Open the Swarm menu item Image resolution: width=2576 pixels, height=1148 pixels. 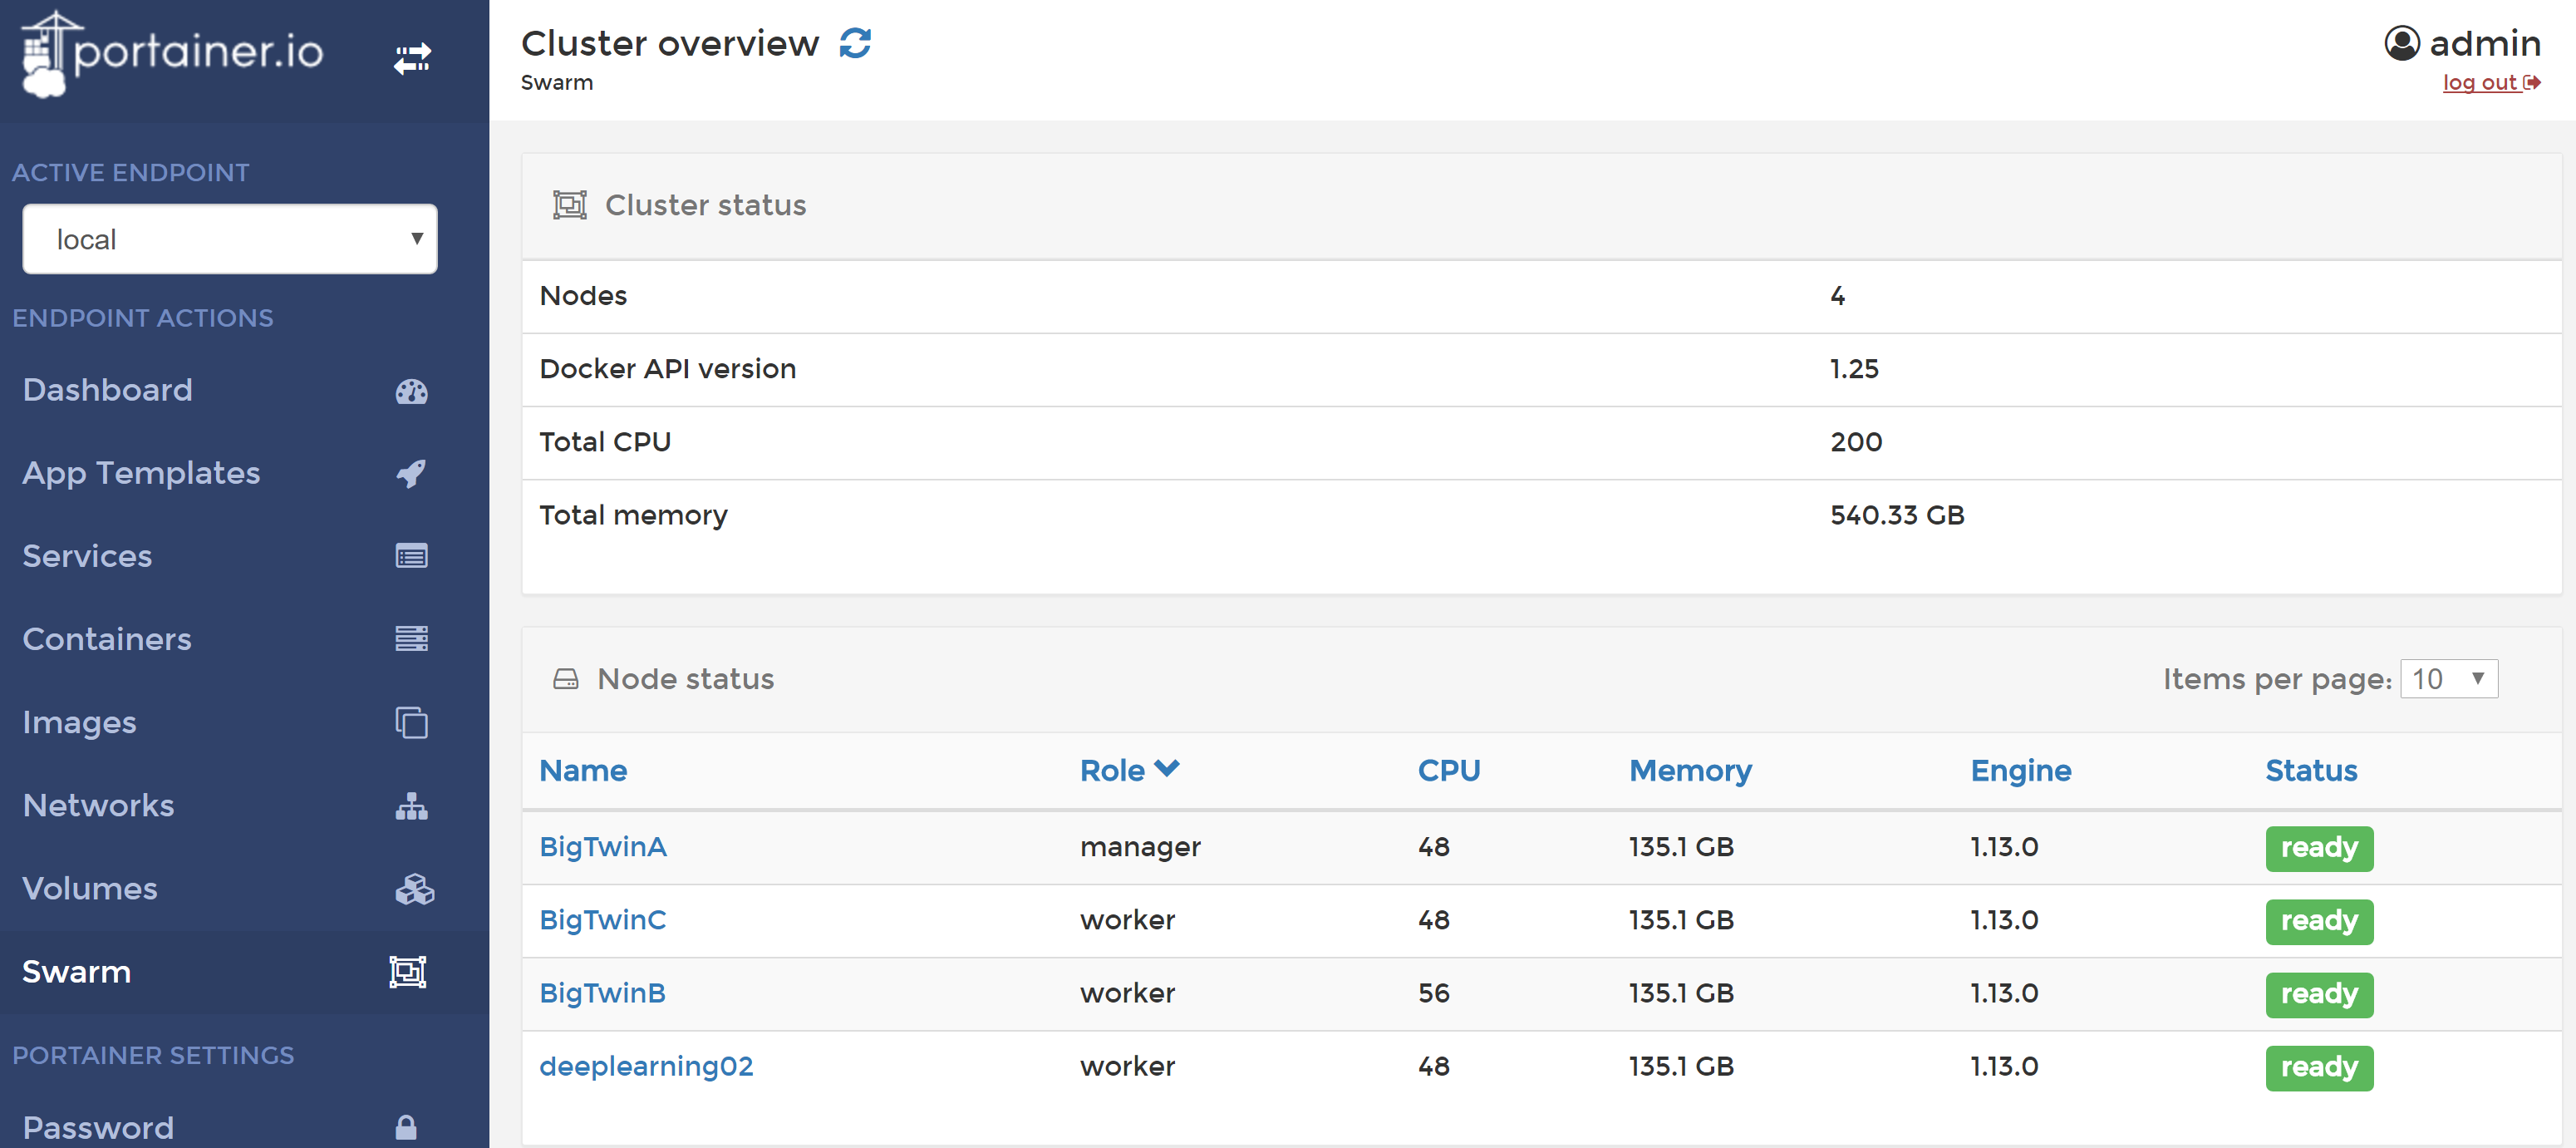tap(76, 972)
